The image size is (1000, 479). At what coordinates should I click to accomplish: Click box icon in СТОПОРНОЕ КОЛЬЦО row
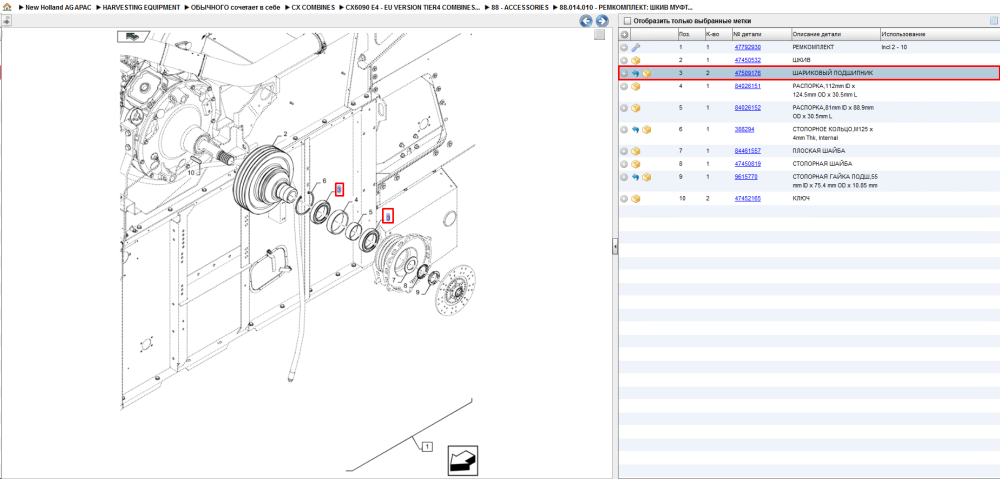[647, 129]
